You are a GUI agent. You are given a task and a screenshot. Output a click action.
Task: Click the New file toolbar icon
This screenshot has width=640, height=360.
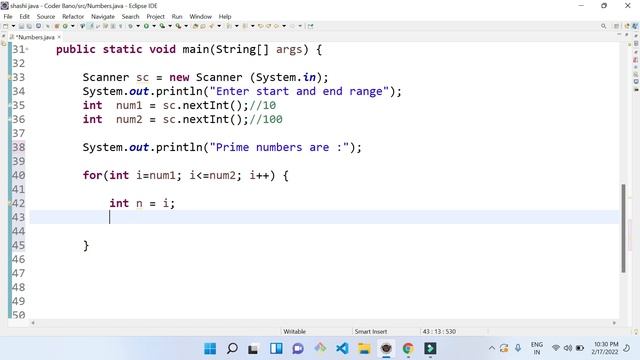[x=5, y=26]
